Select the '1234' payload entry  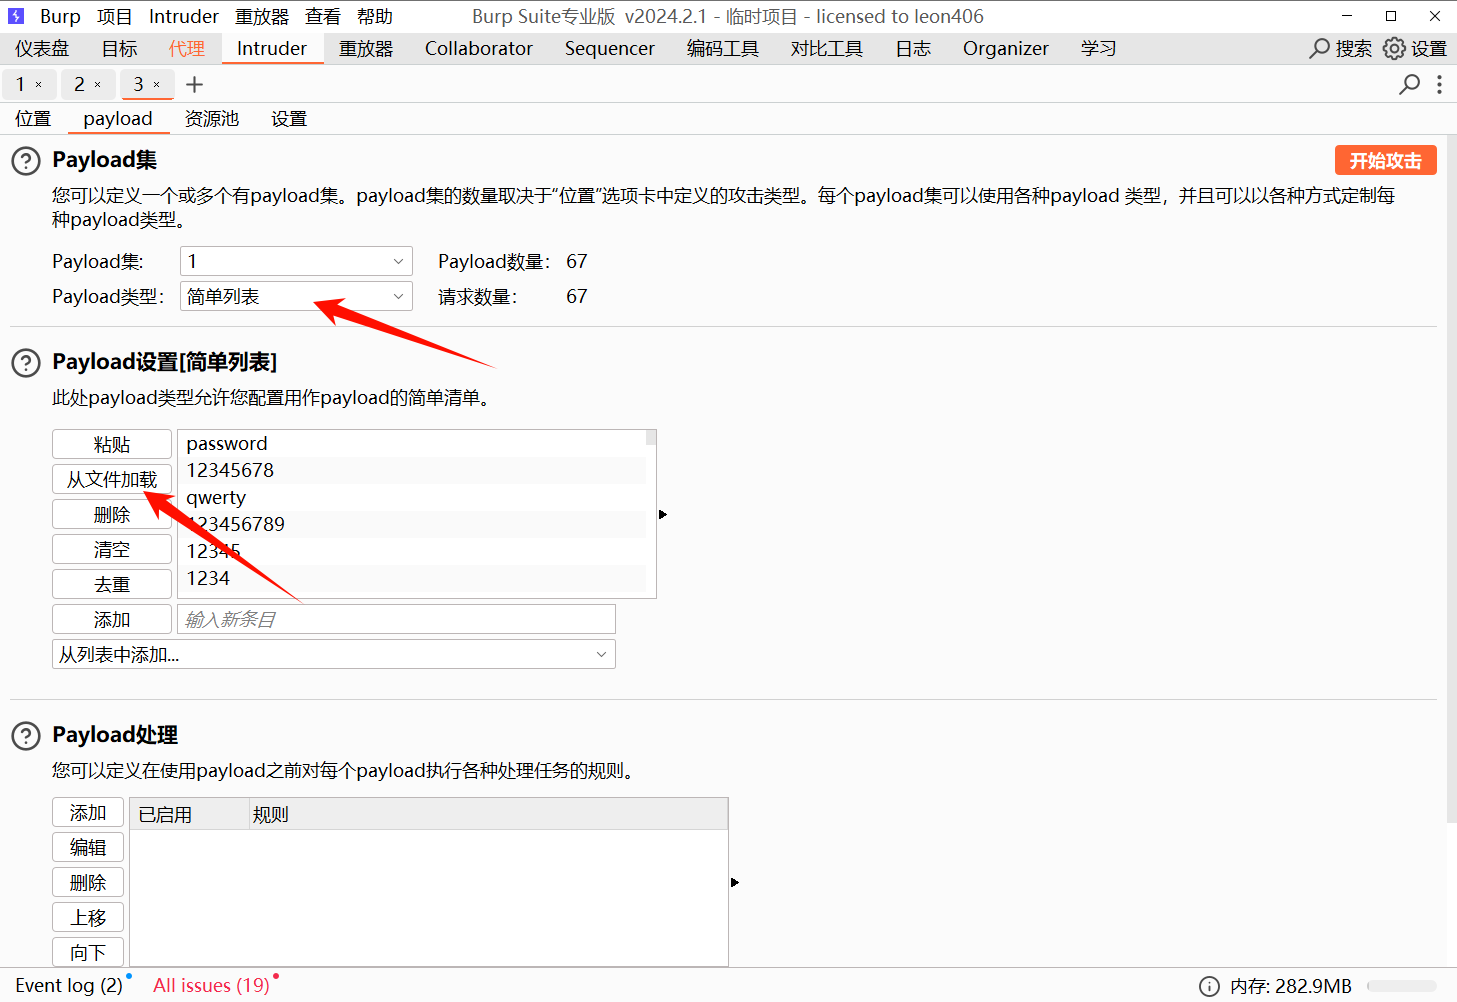412,578
